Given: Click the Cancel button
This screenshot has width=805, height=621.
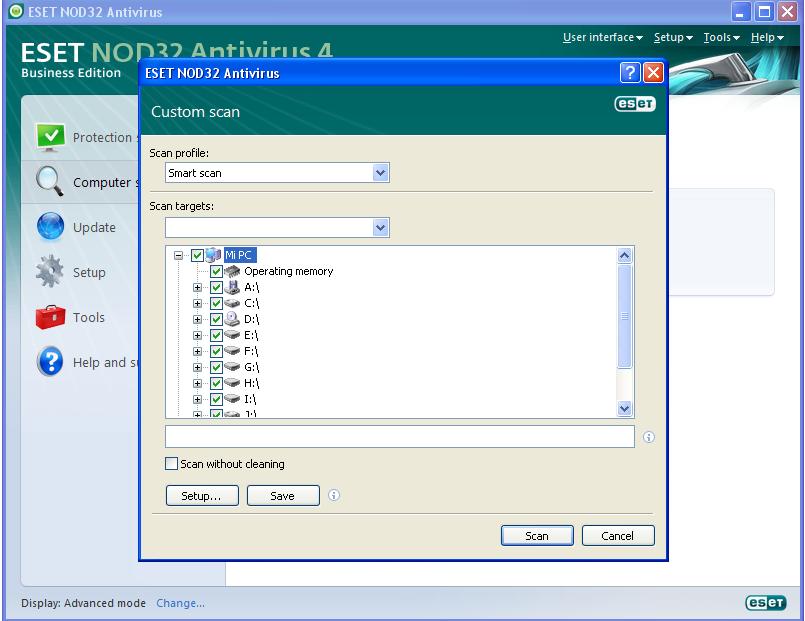Looking at the screenshot, I should click(x=618, y=535).
